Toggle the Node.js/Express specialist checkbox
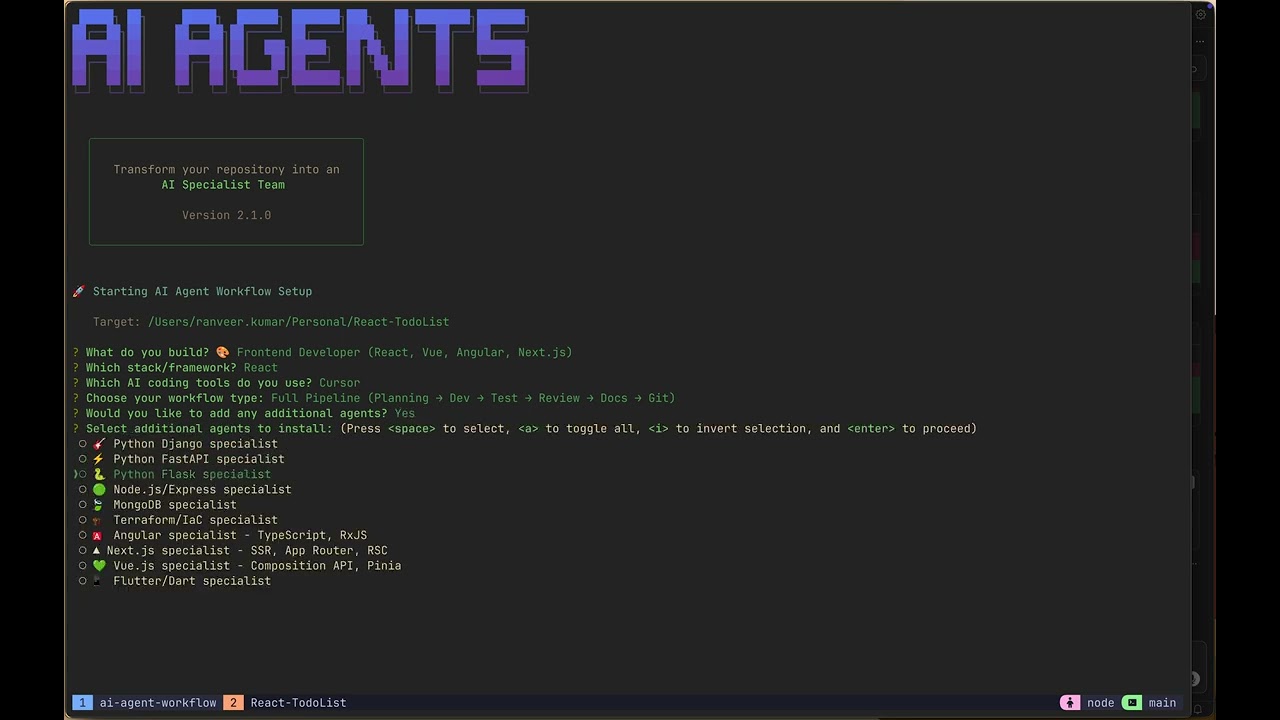The height and width of the screenshot is (720, 1280). 83,490
